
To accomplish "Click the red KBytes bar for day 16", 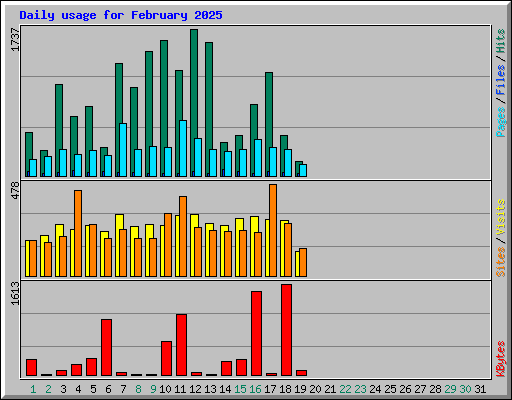I will click(256, 333).
